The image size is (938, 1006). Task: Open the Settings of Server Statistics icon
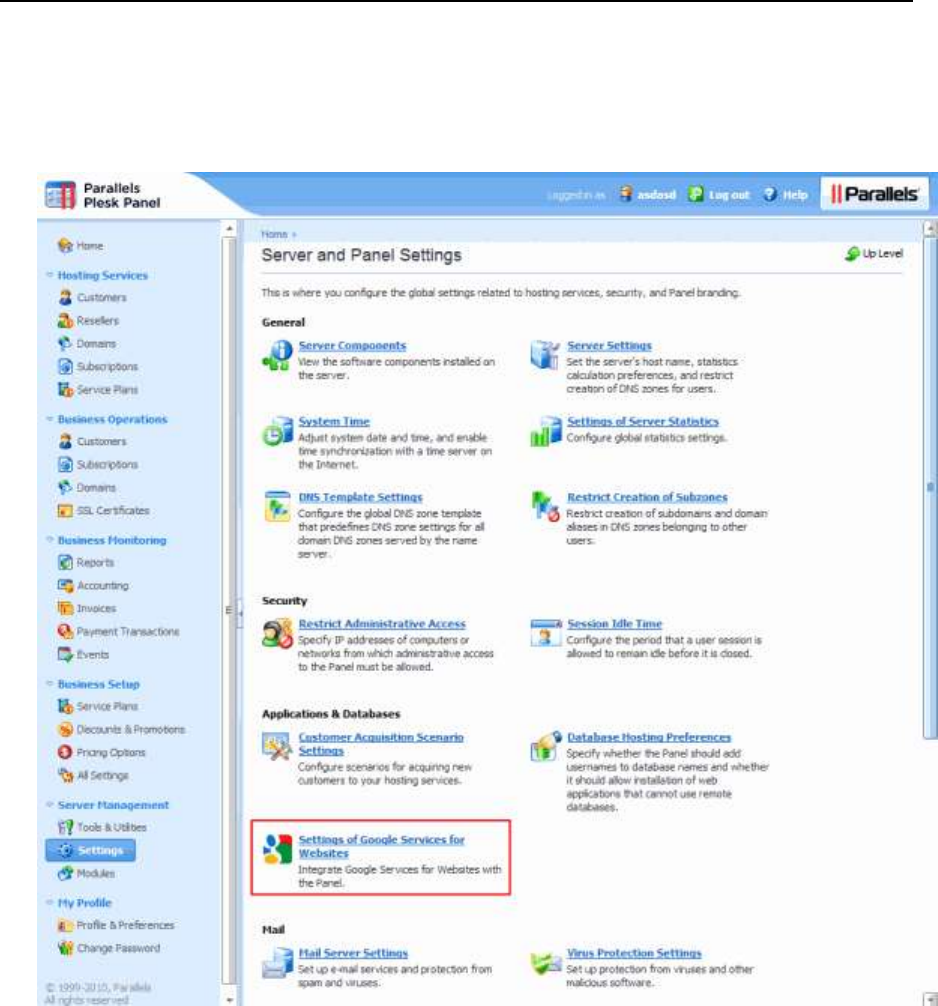545,431
